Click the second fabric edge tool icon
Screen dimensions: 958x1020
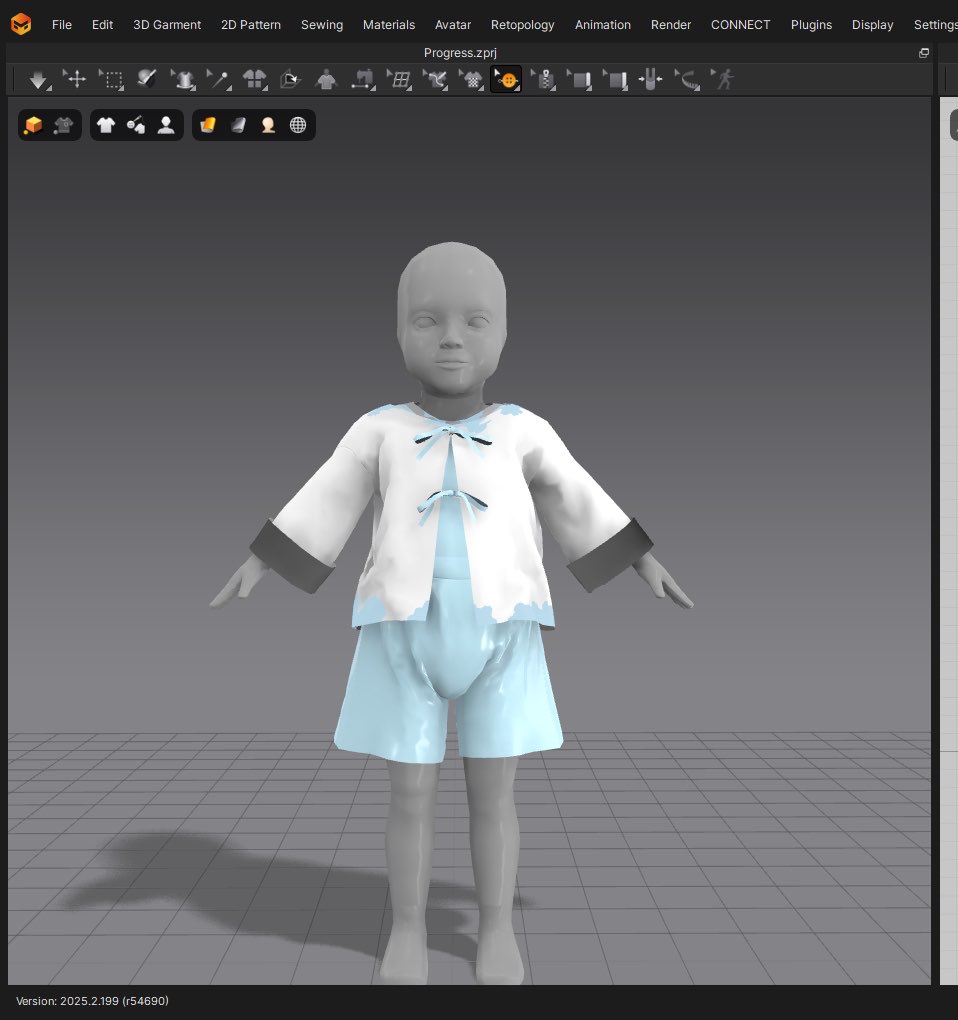pyautogui.click(x=615, y=79)
